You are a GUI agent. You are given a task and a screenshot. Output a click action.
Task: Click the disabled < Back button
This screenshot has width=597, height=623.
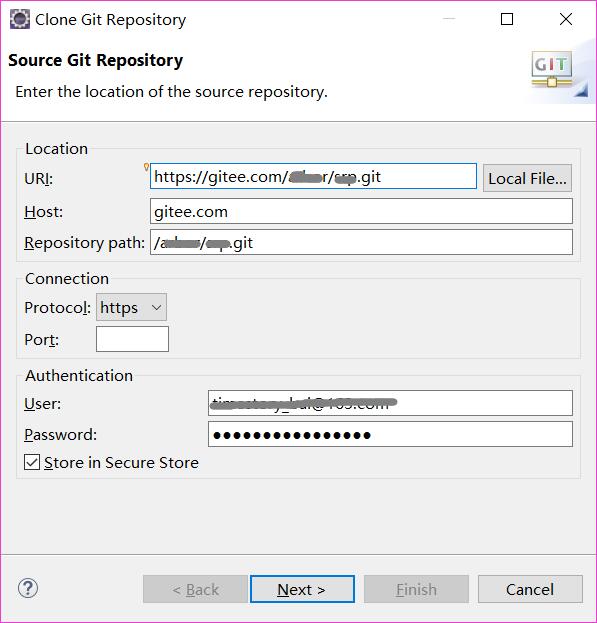[x=195, y=589]
